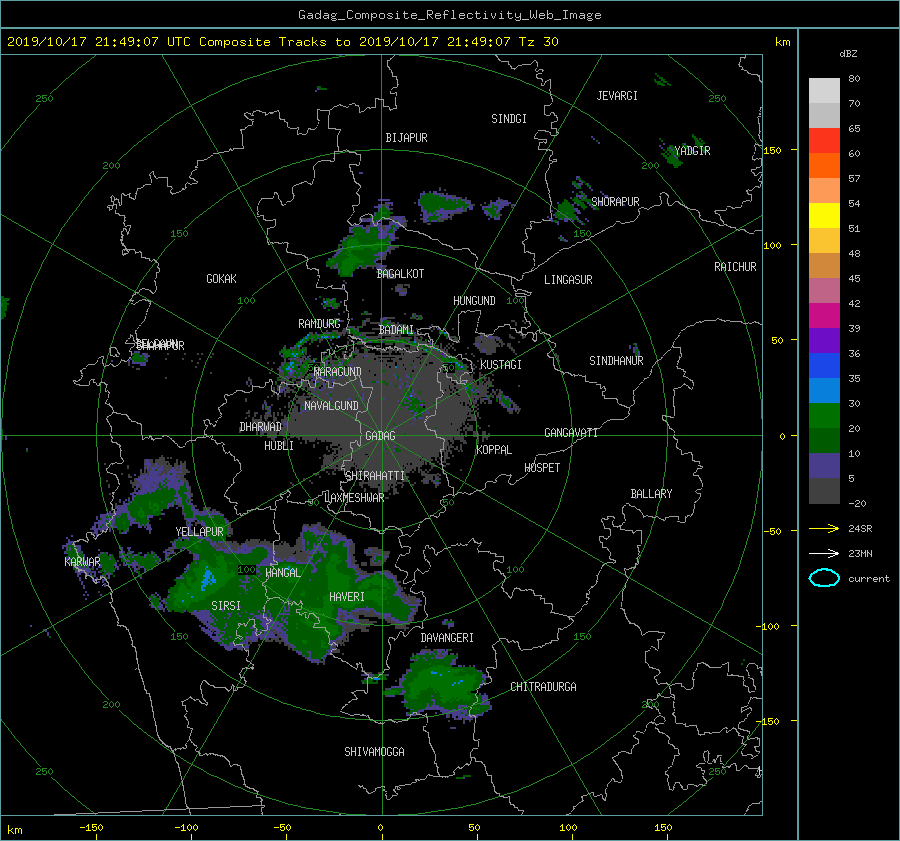Click the blue storm core near SIRSI
900x841 pixels.
(208, 578)
